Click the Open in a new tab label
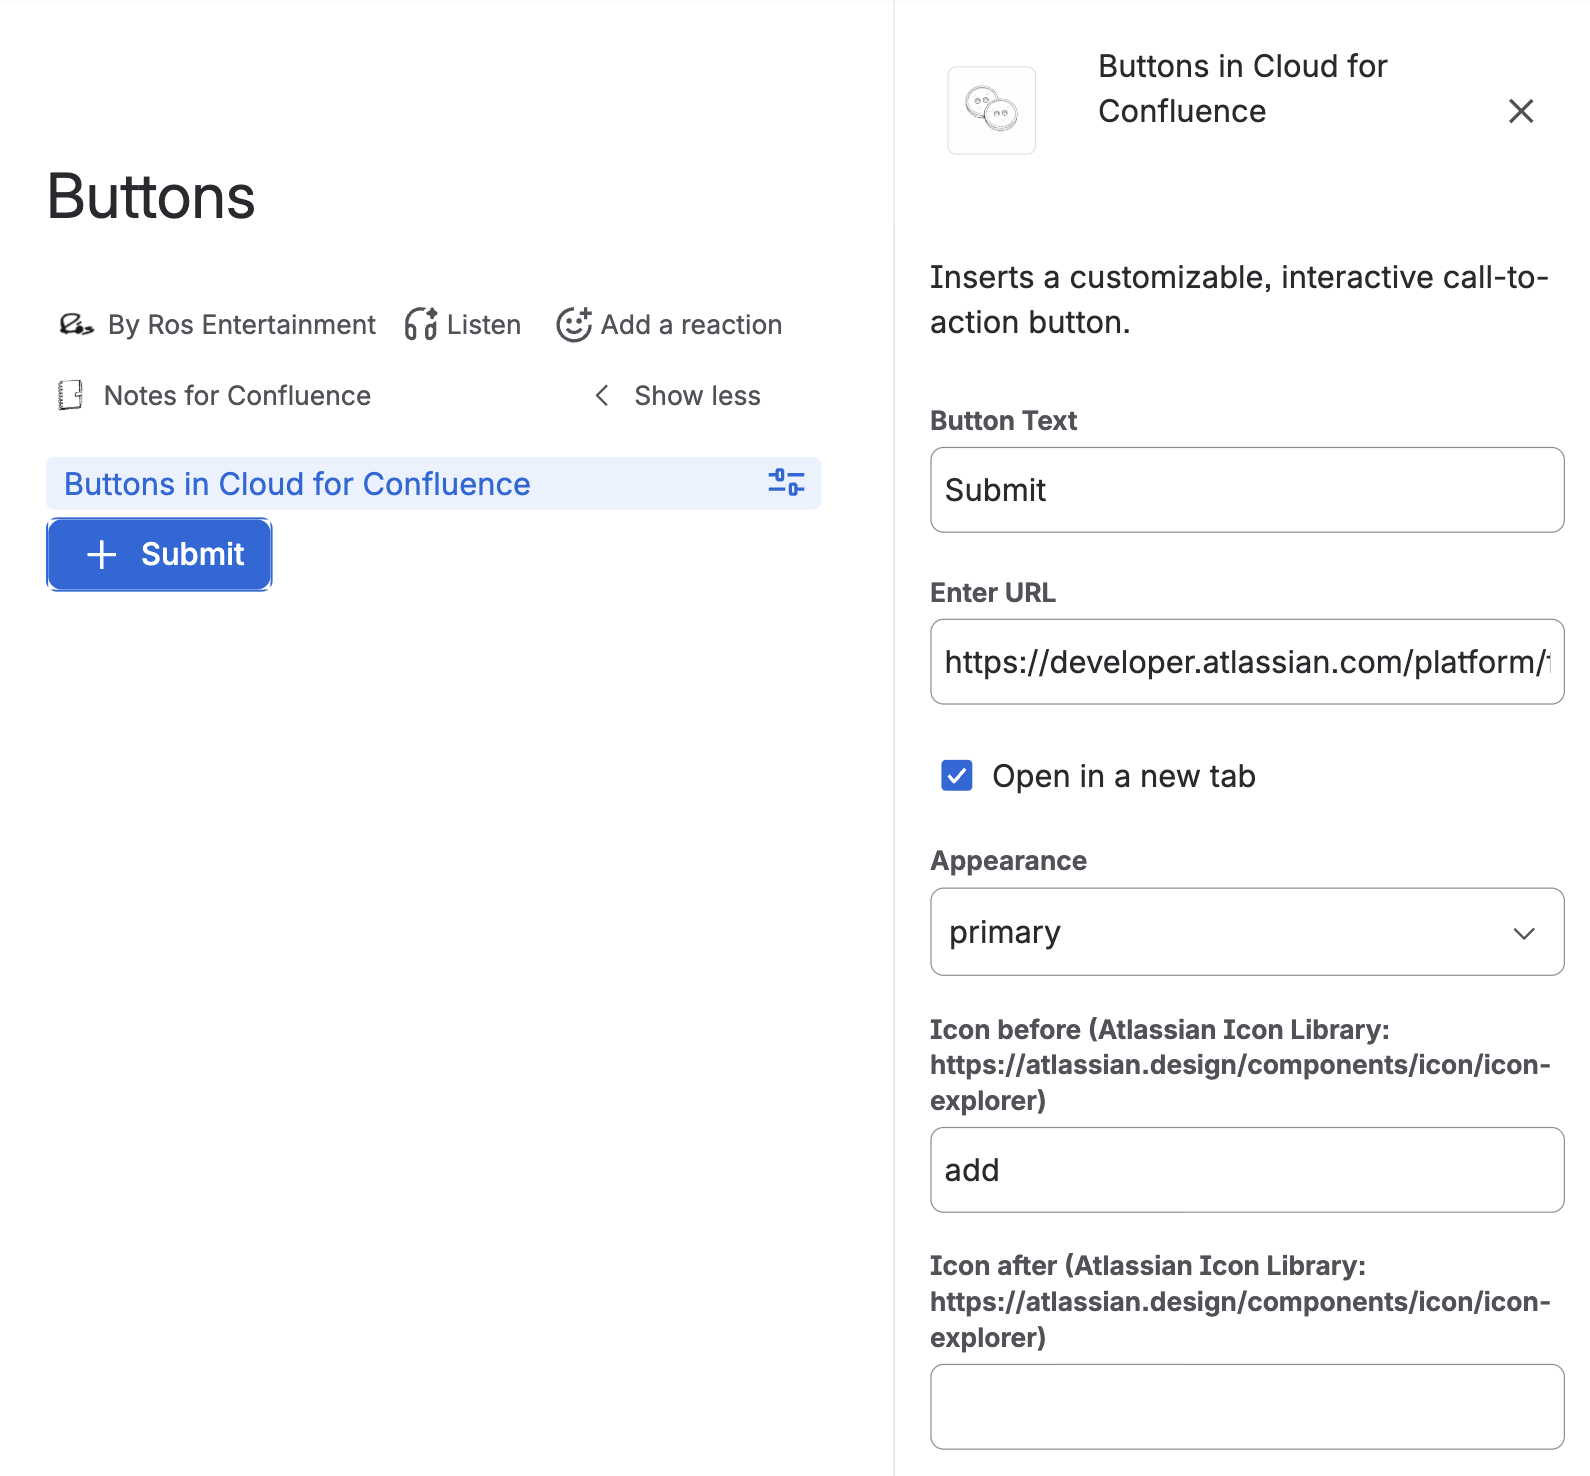This screenshot has width=1590, height=1476. (1124, 776)
